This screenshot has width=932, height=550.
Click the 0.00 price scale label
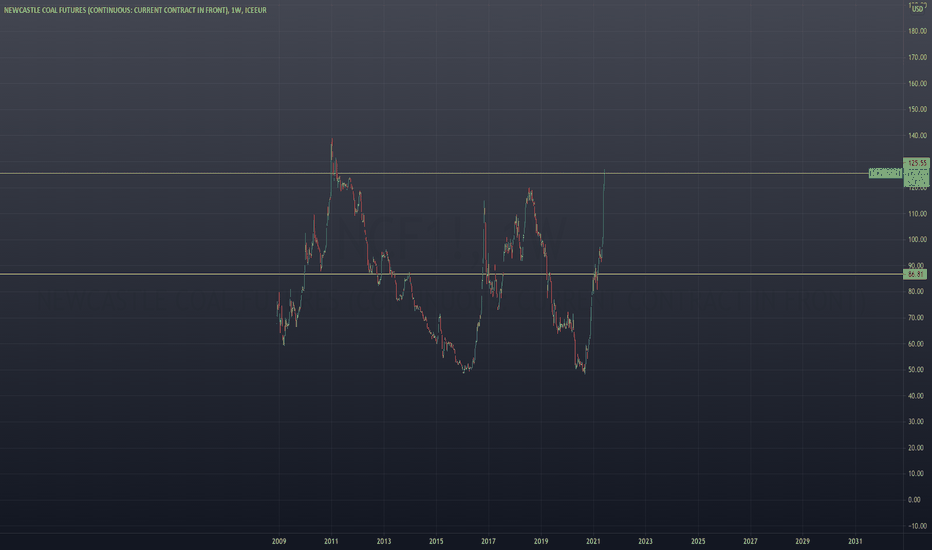pos(914,499)
